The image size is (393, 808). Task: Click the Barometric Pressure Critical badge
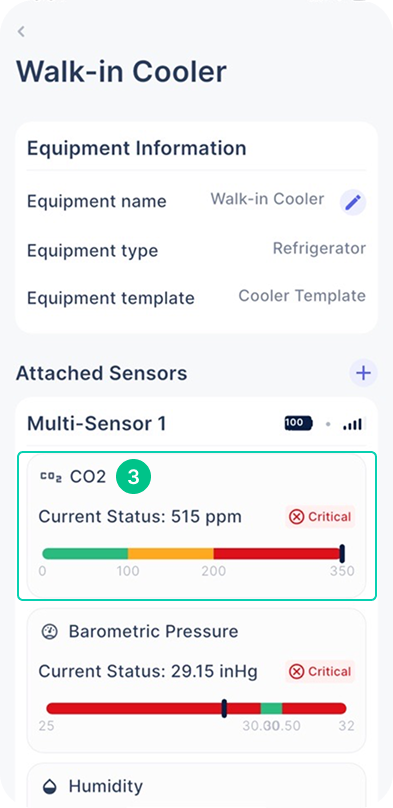(320, 671)
